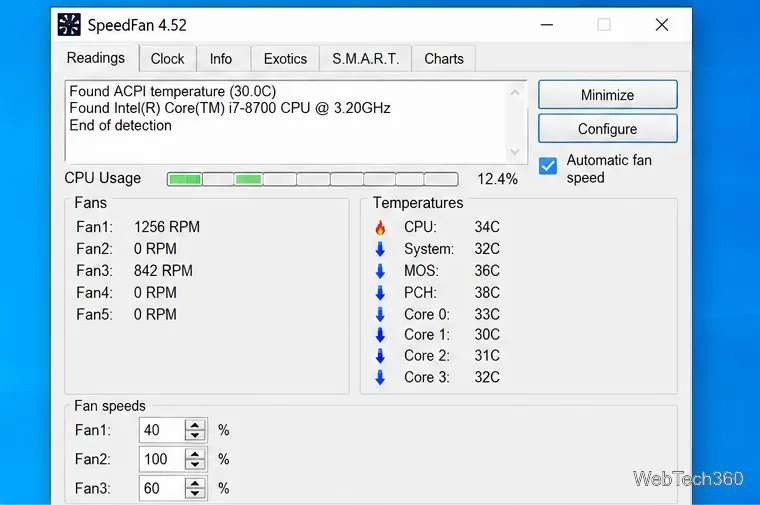The image size is (760, 505).
Task: Show the Charts tab
Action: (443, 59)
